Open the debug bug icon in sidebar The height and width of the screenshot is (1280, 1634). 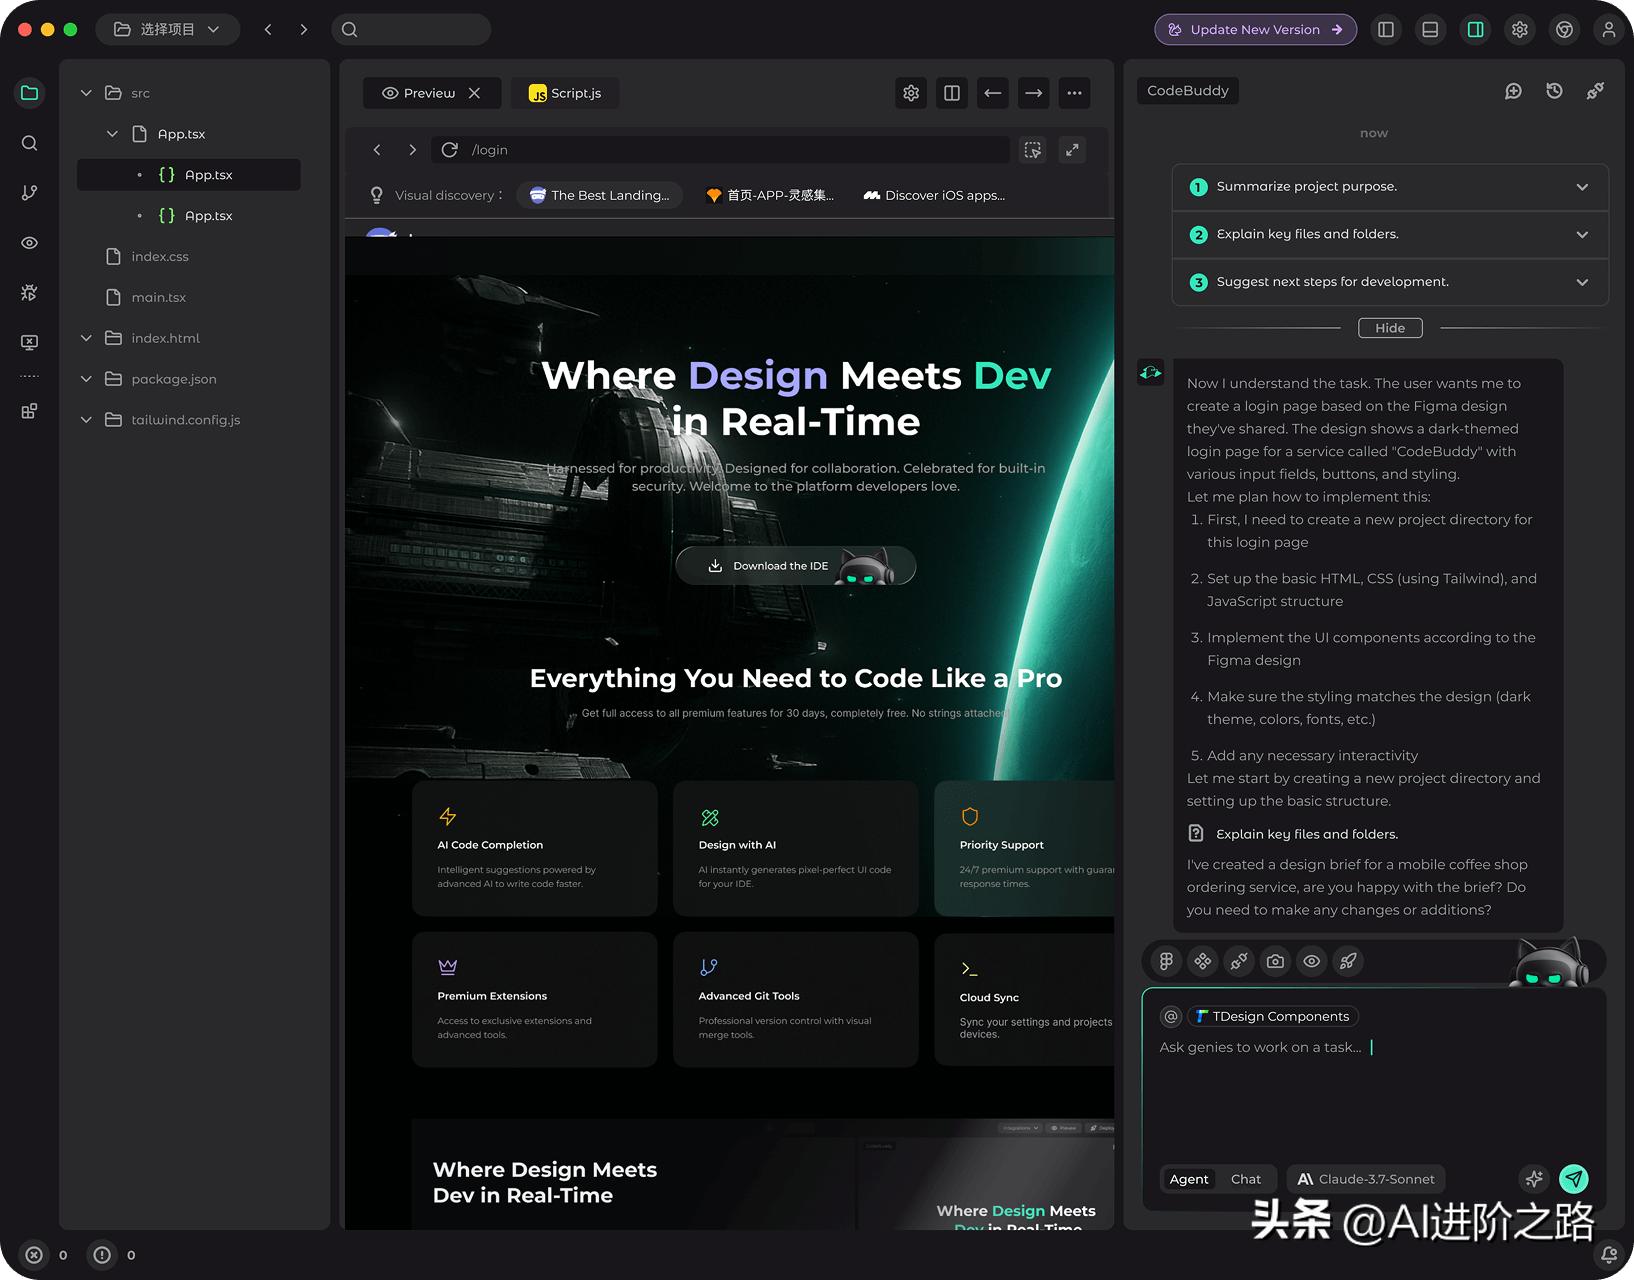(30, 292)
